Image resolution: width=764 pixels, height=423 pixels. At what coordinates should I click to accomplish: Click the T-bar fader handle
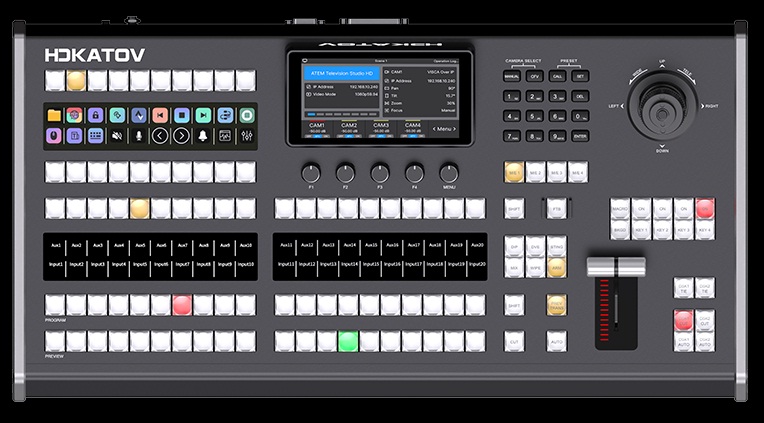pos(616,266)
